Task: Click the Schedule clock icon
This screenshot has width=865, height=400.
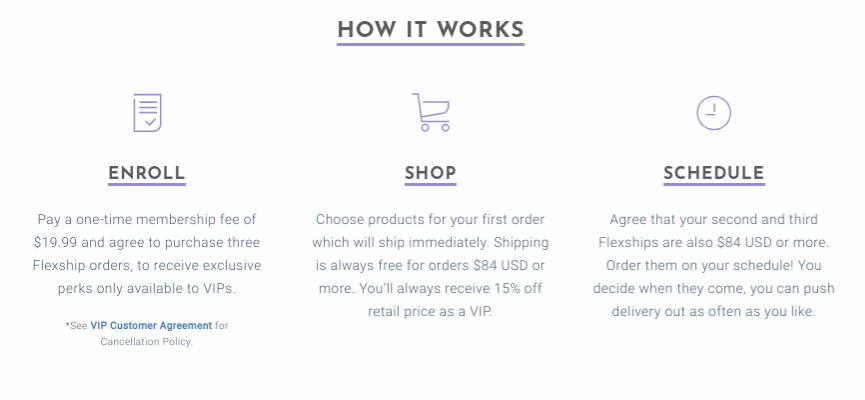Action: point(713,113)
